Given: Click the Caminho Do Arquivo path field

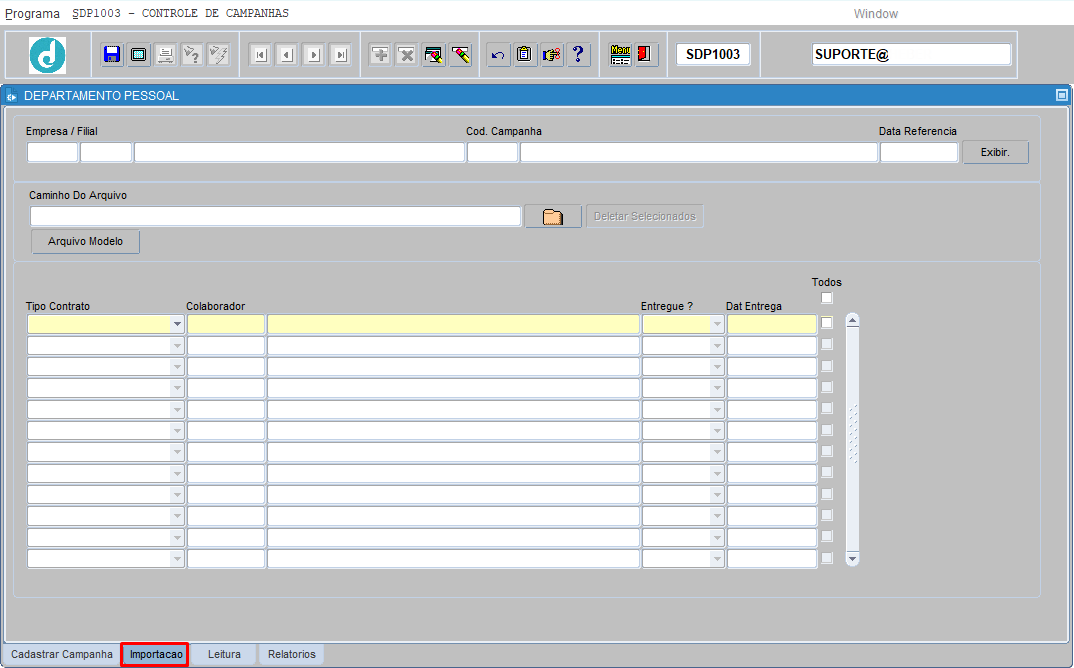Looking at the screenshot, I should coord(275,217).
